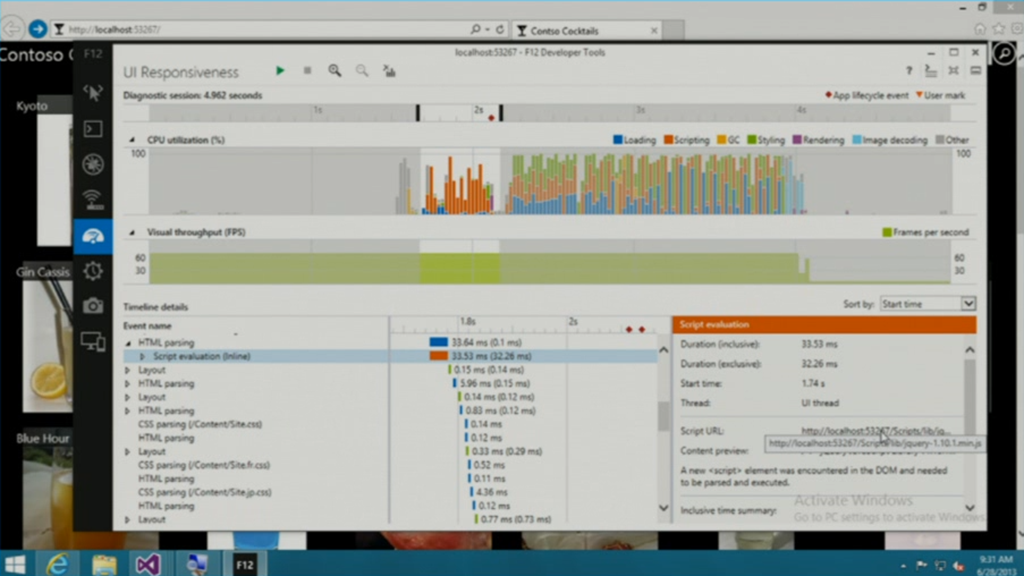Click the blue Loading legend swatch
The width and height of the screenshot is (1024, 576).
pyautogui.click(x=617, y=140)
